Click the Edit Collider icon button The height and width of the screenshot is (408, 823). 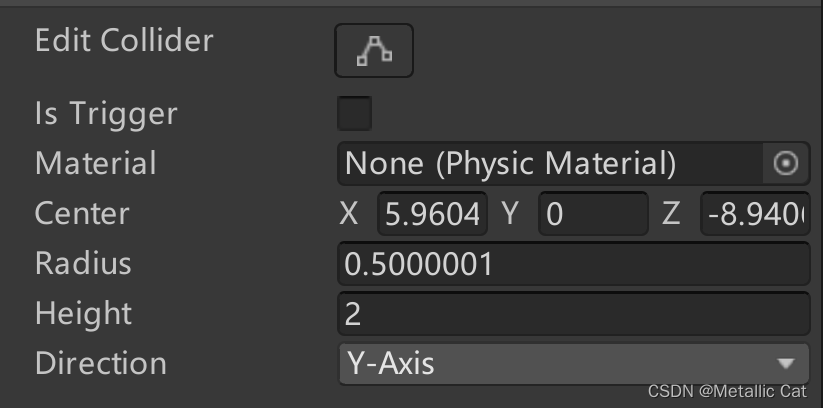point(373,50)
